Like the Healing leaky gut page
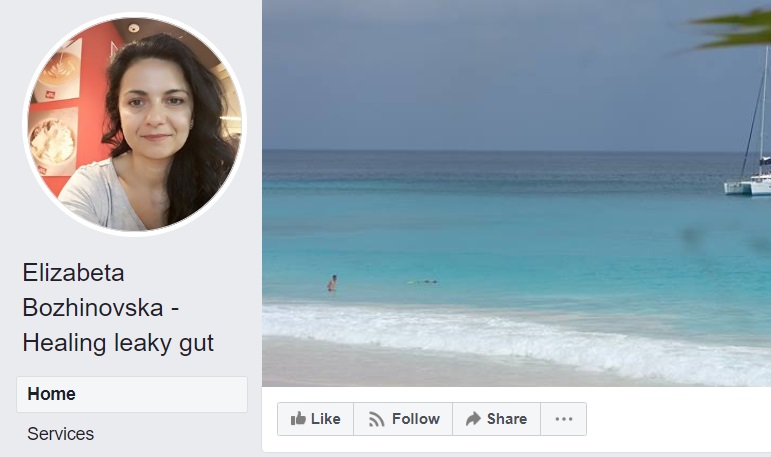 click(316, 419)
